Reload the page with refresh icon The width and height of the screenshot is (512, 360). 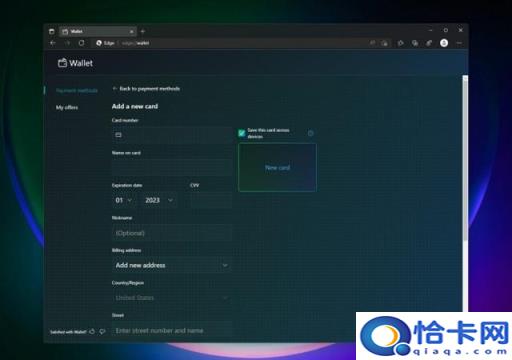pos(82,43)
